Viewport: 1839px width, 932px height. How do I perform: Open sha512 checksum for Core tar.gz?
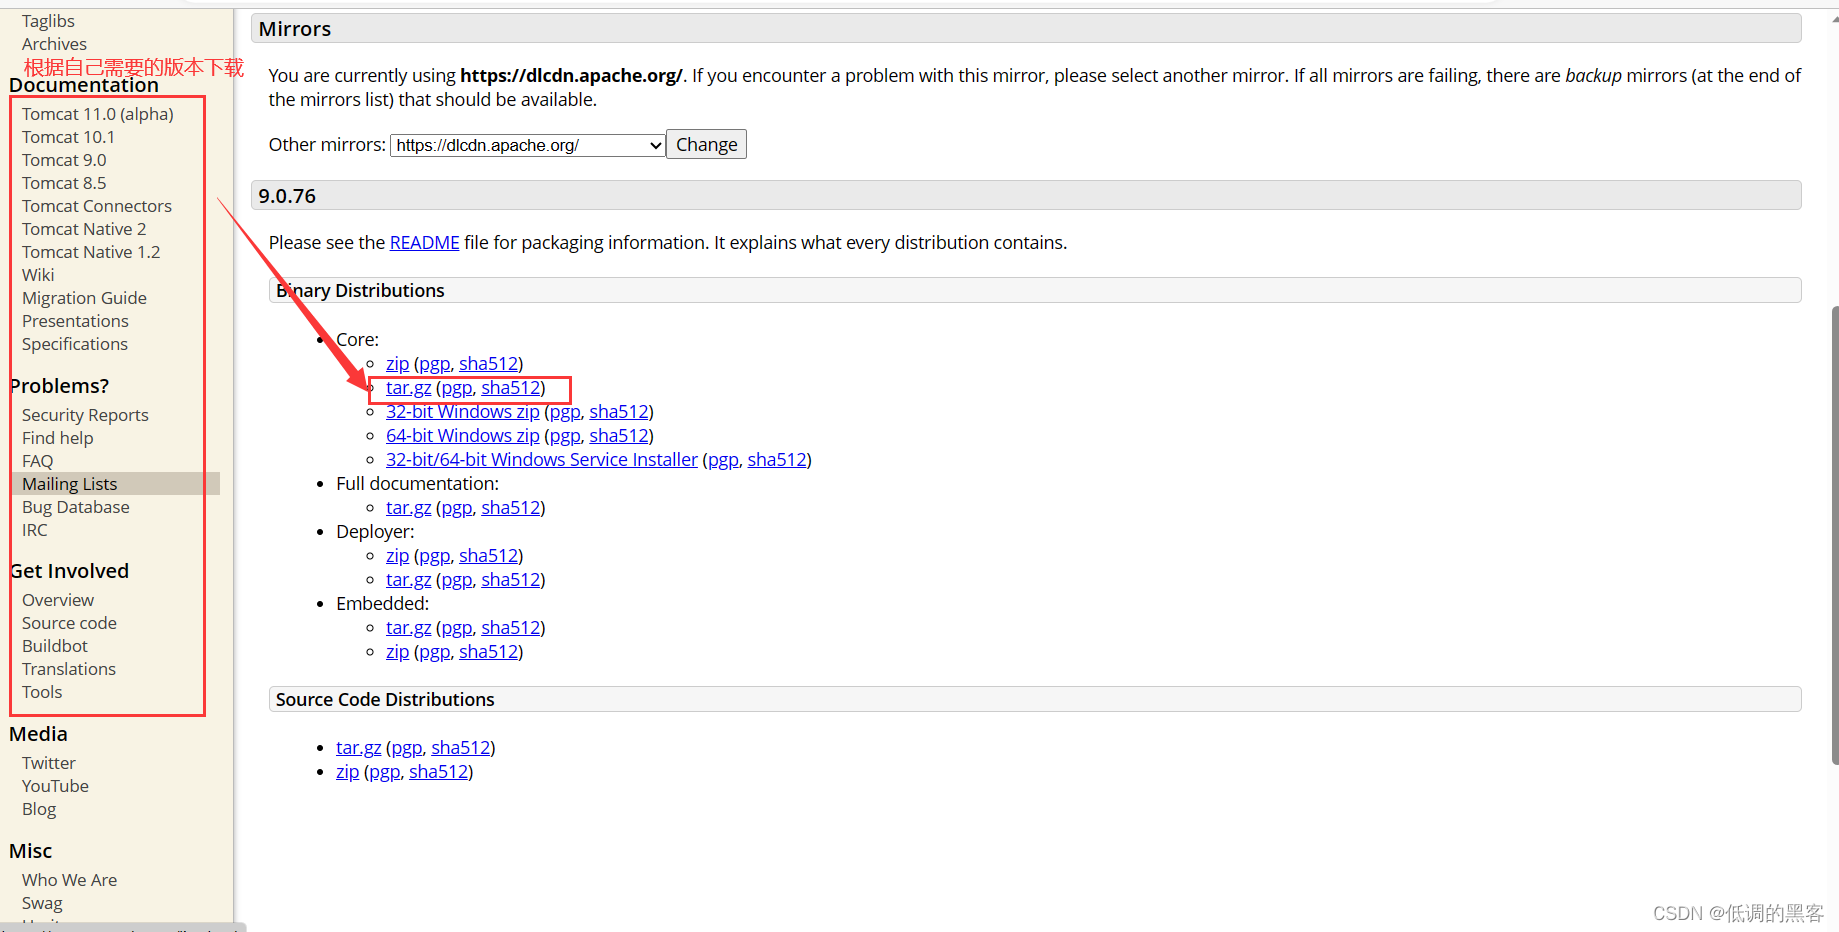[511, 388]
